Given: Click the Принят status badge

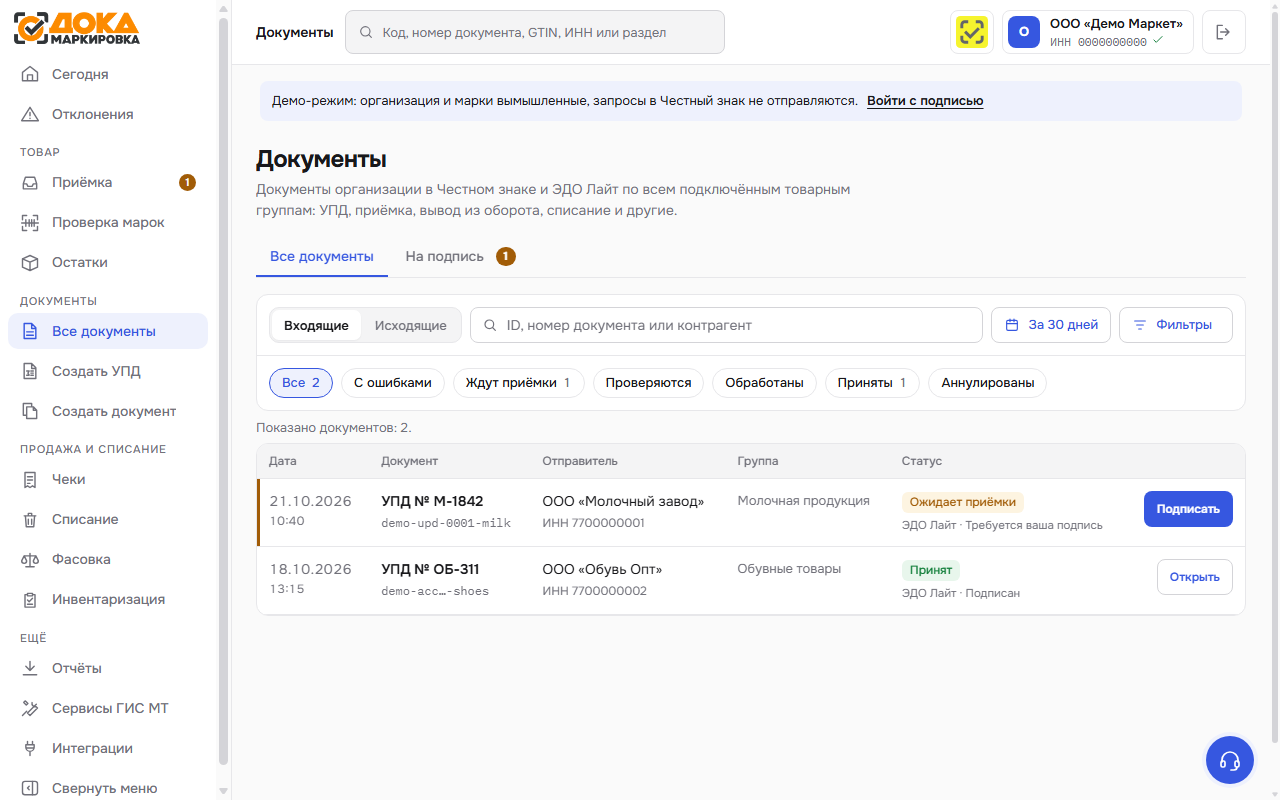Looking at the screenshot, I should (x=930, y=570).
